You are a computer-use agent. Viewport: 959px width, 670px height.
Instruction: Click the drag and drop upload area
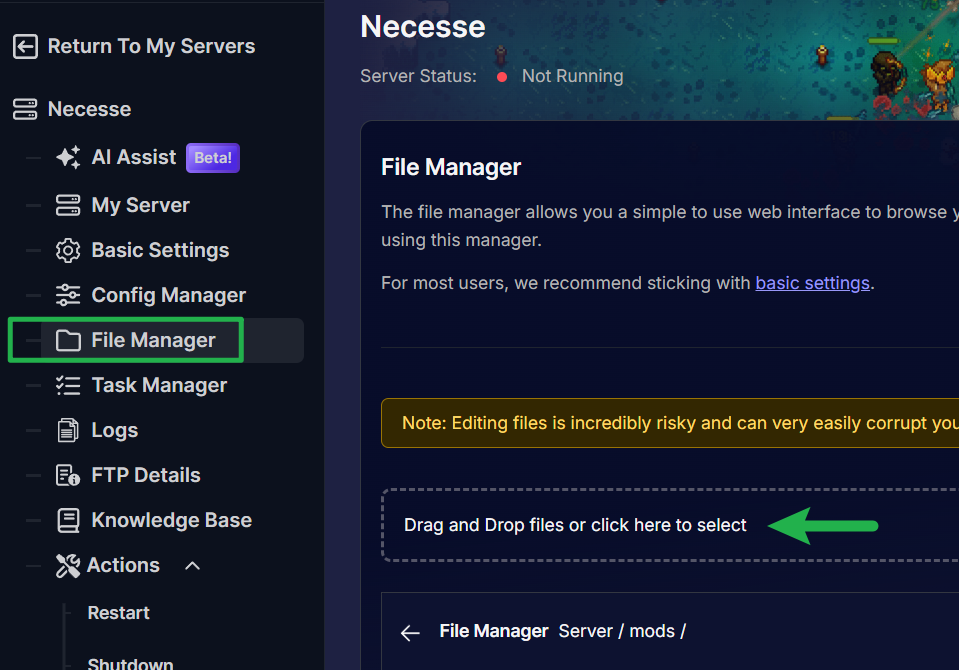(575, 525)
